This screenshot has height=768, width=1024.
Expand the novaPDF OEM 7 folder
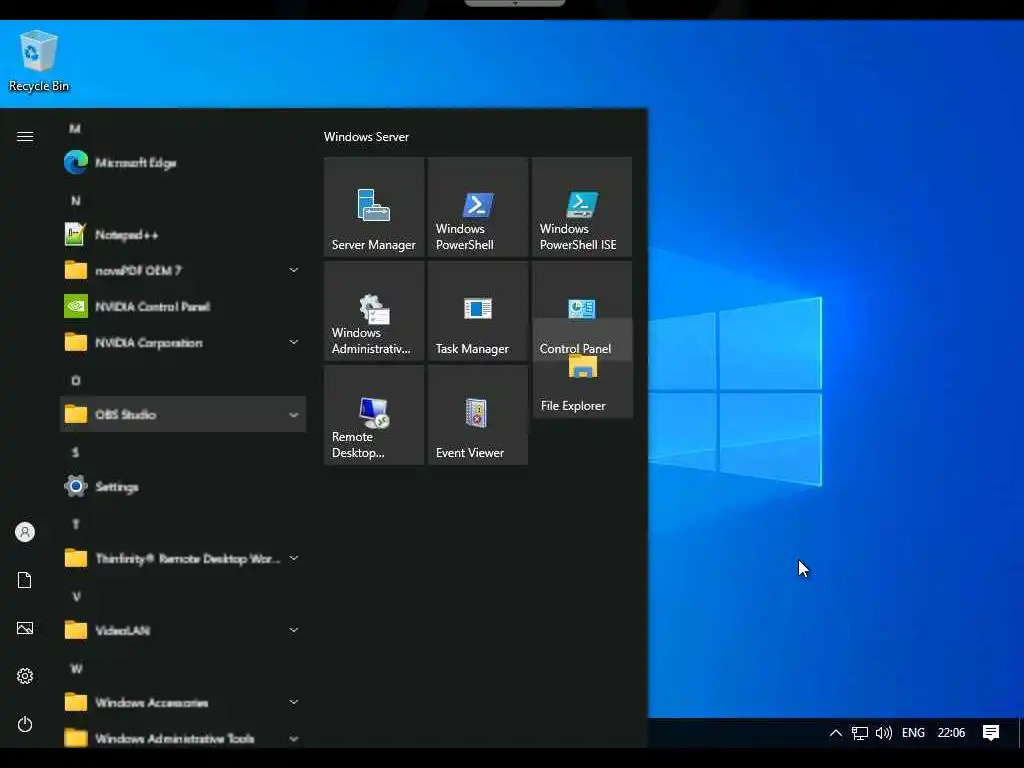click(183, 270)
